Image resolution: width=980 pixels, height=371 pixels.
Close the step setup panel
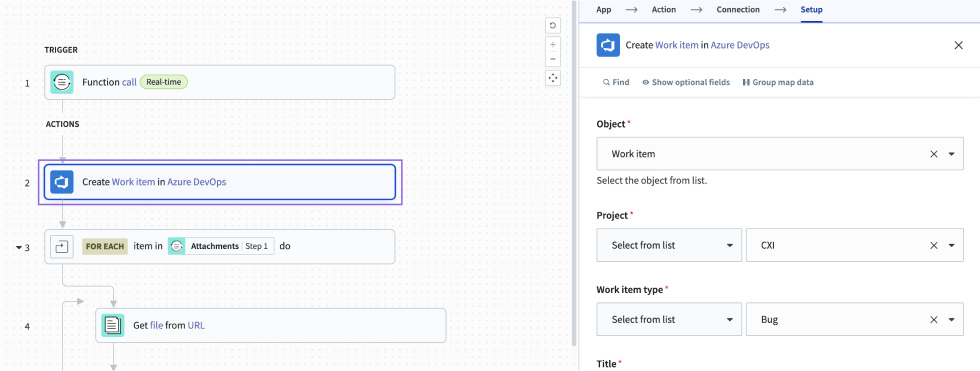click(958, 45)
